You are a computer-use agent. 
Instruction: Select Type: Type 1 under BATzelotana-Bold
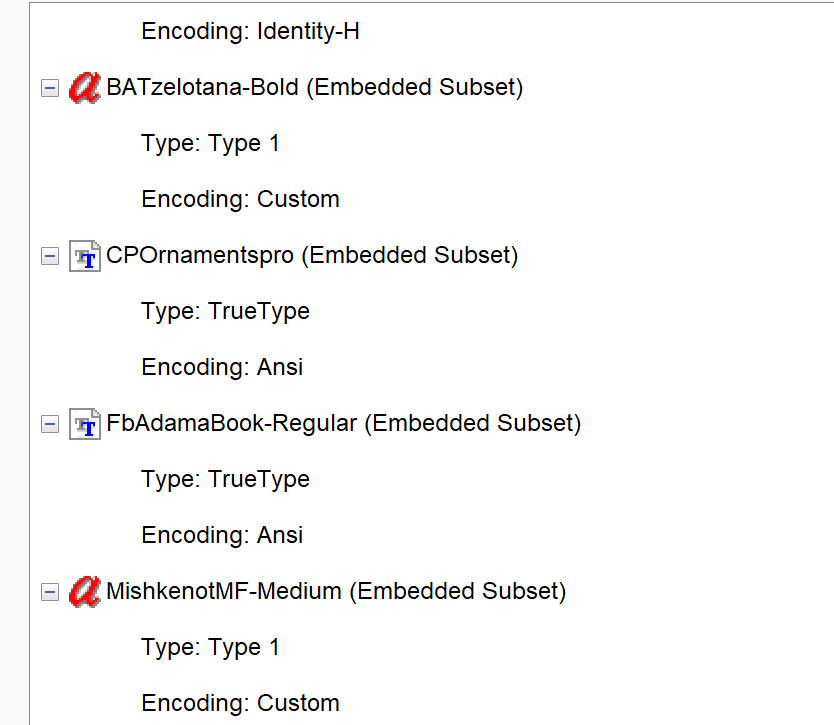click(x=210, y=144)
